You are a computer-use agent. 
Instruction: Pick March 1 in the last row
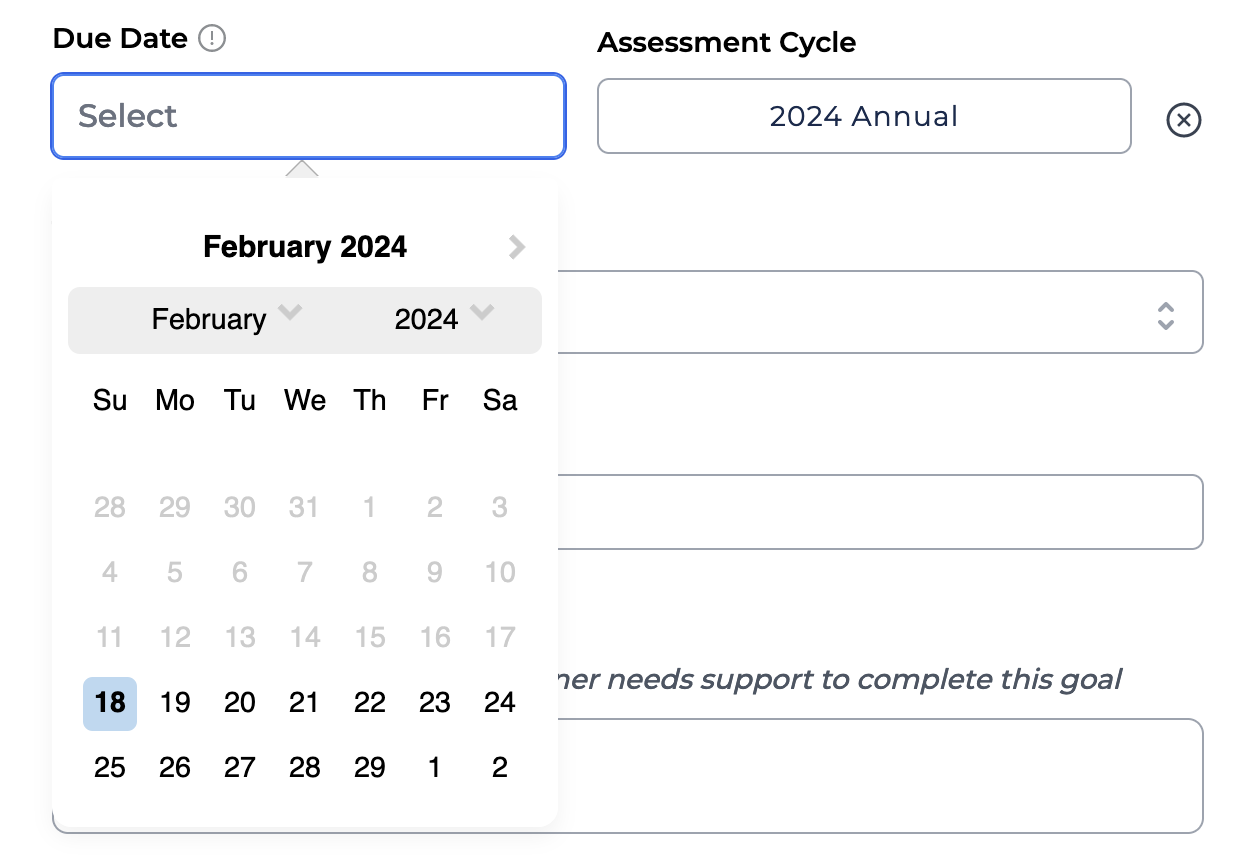click(434, 768)
